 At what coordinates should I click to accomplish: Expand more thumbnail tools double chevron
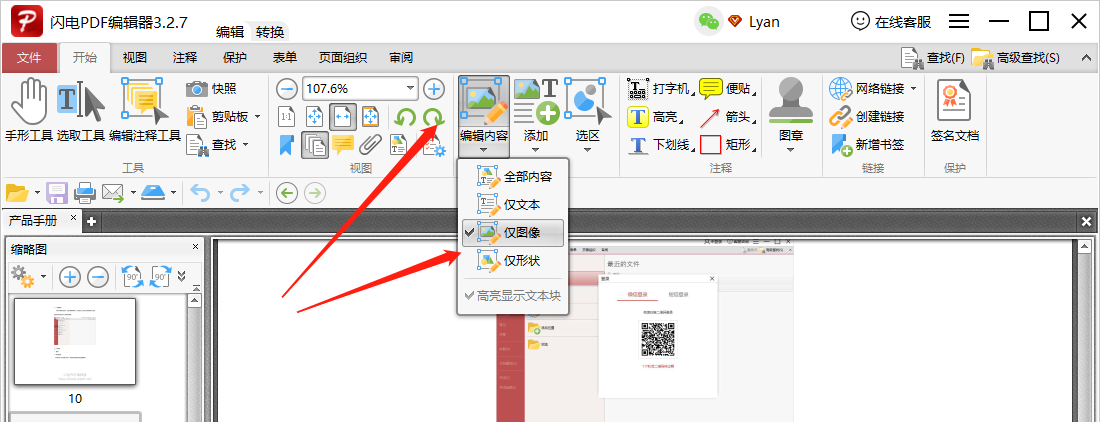pos(182,276)
